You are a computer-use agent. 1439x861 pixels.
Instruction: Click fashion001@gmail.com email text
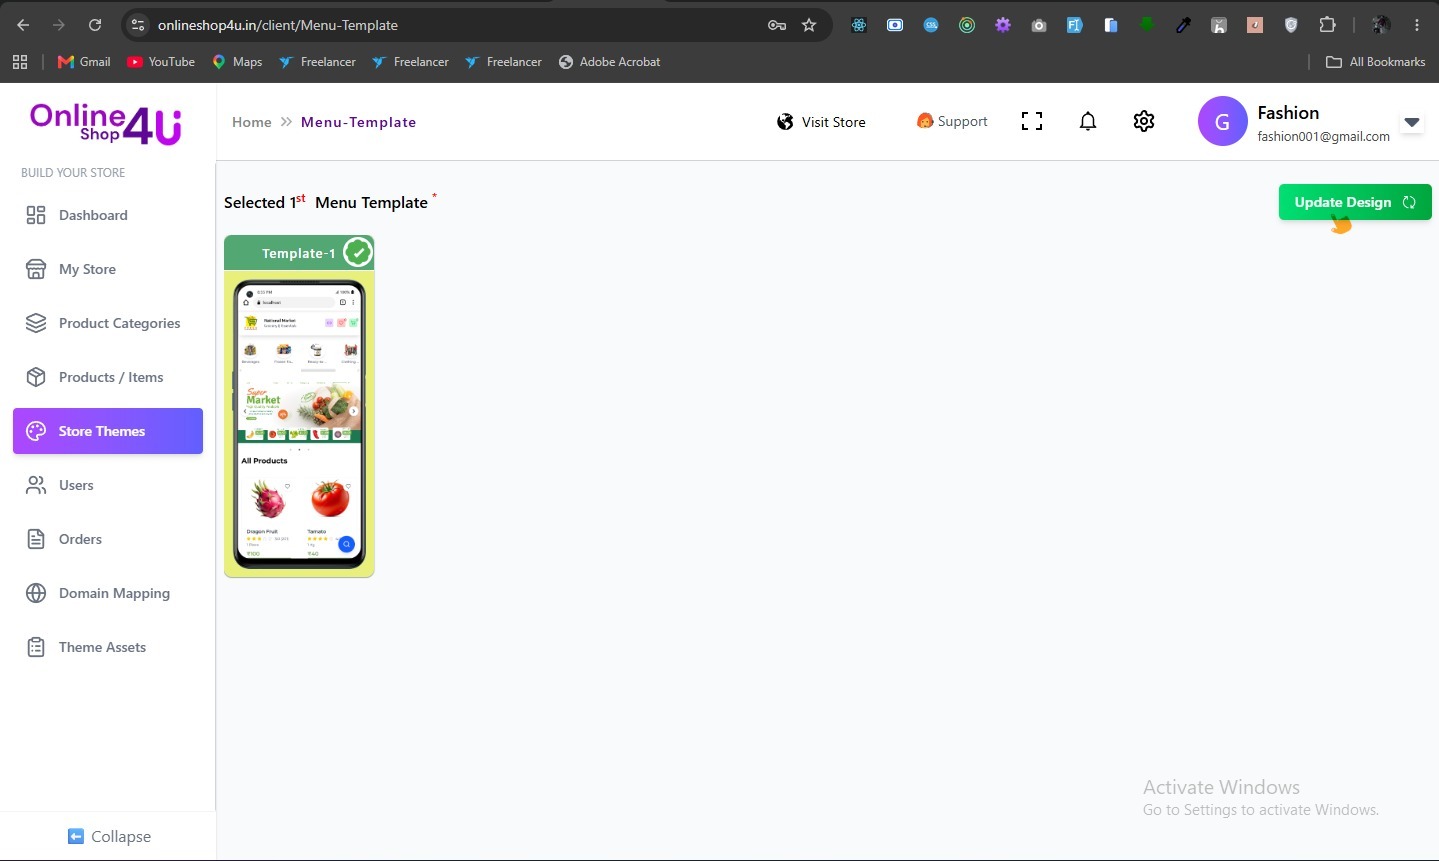pos(1324,136)
